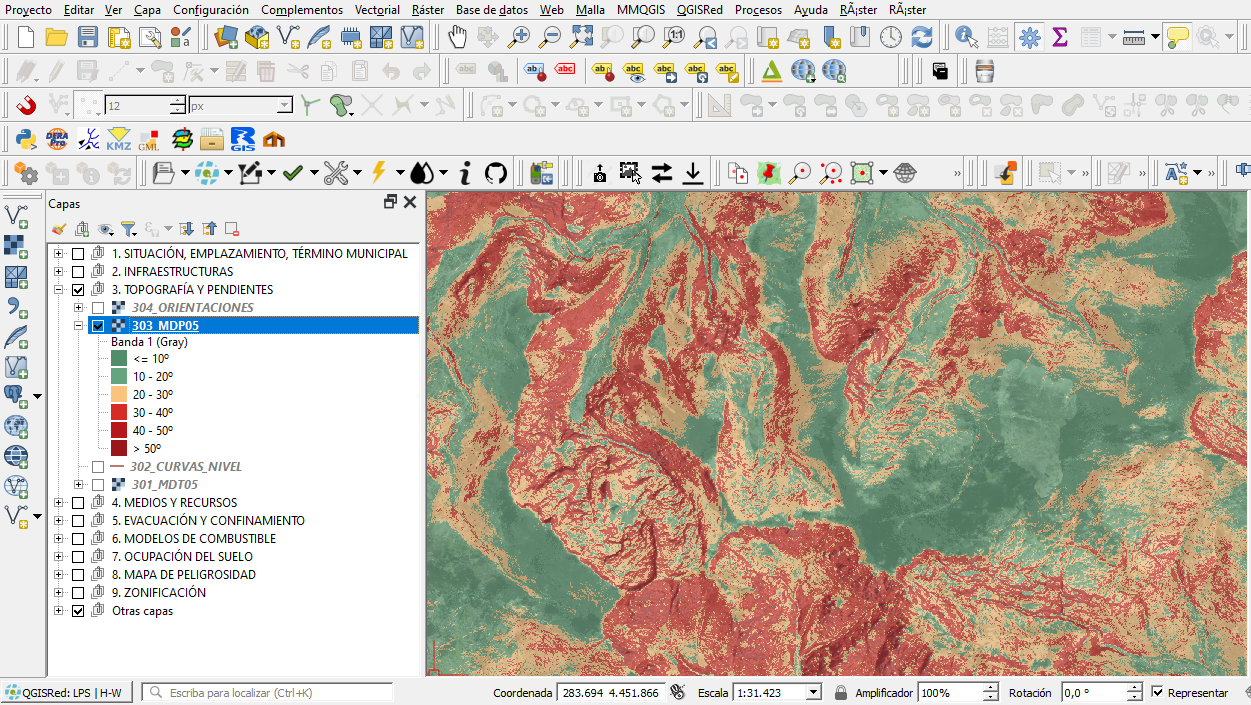Collapse the 3. TOPOGRAFÍA Y PENDIENTES group
Screen dimensions: 1251x705
pos(58,289)
